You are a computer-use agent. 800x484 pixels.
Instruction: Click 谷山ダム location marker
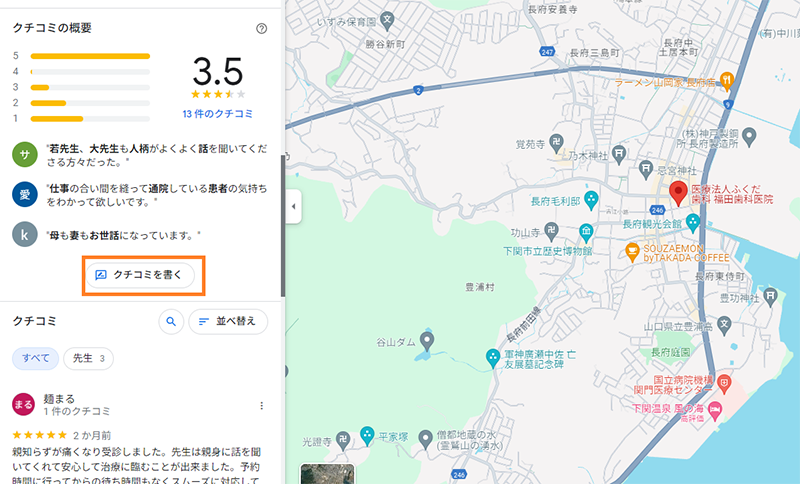427,341
